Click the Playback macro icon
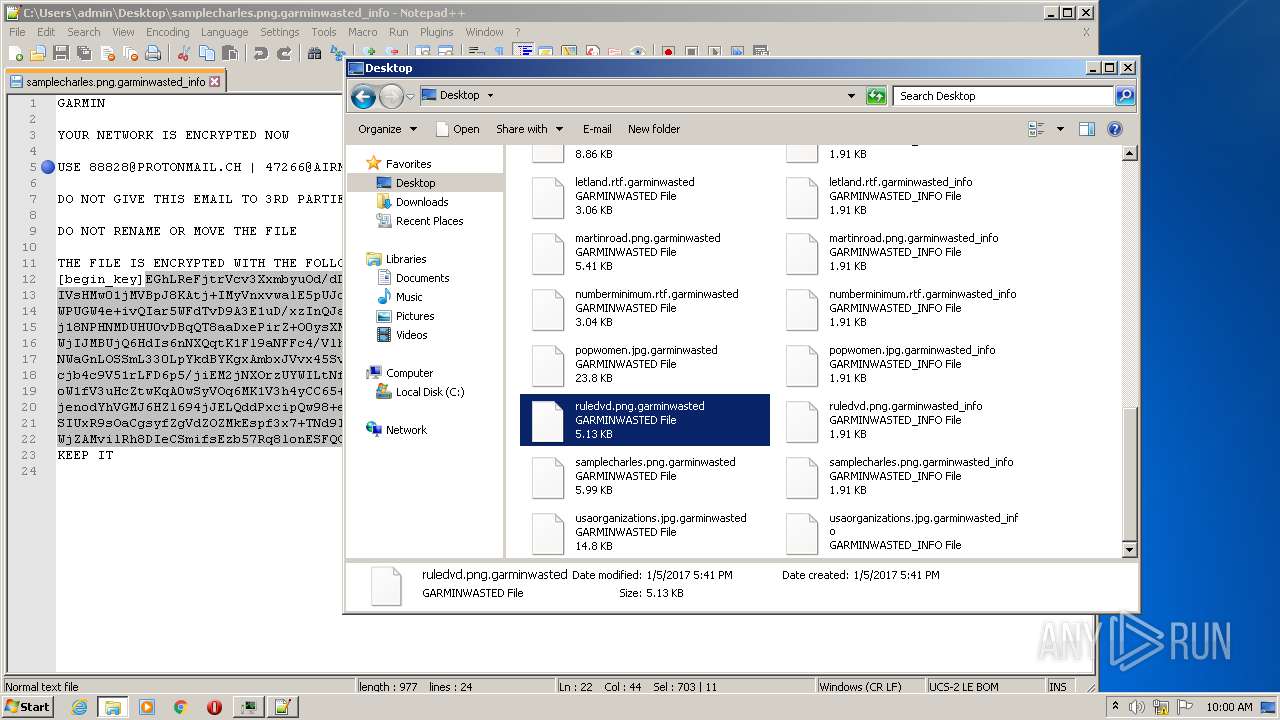The image size is (1280, 720). click(714, 53)
